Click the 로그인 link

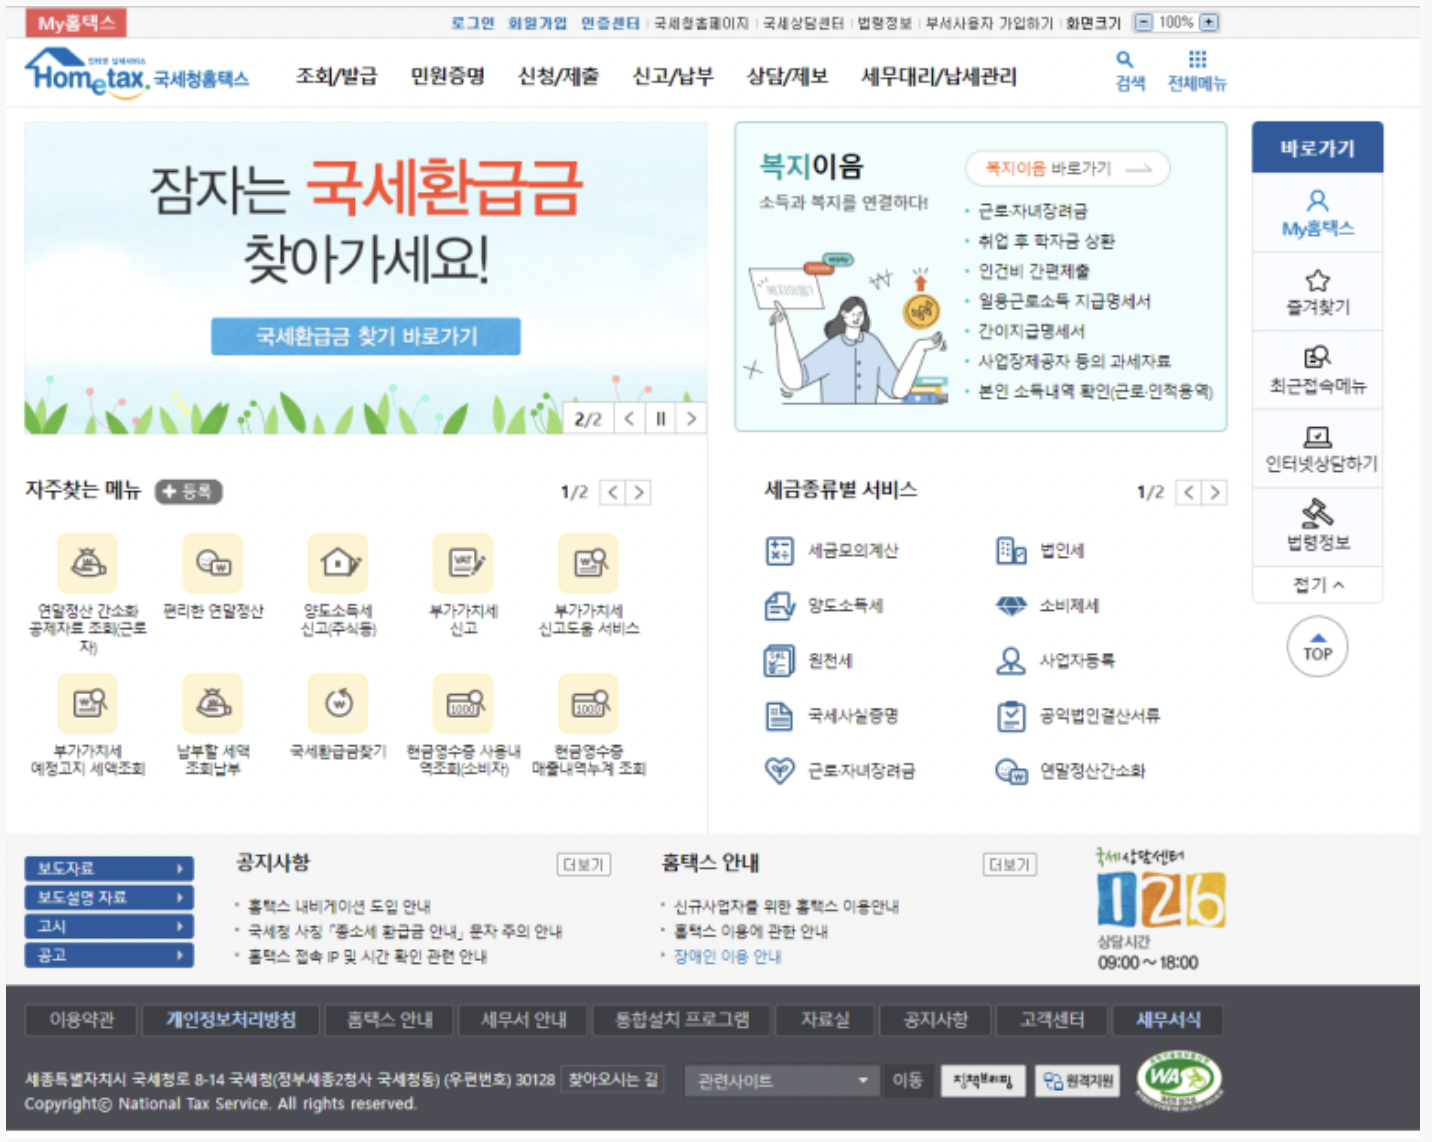[480, 21]
